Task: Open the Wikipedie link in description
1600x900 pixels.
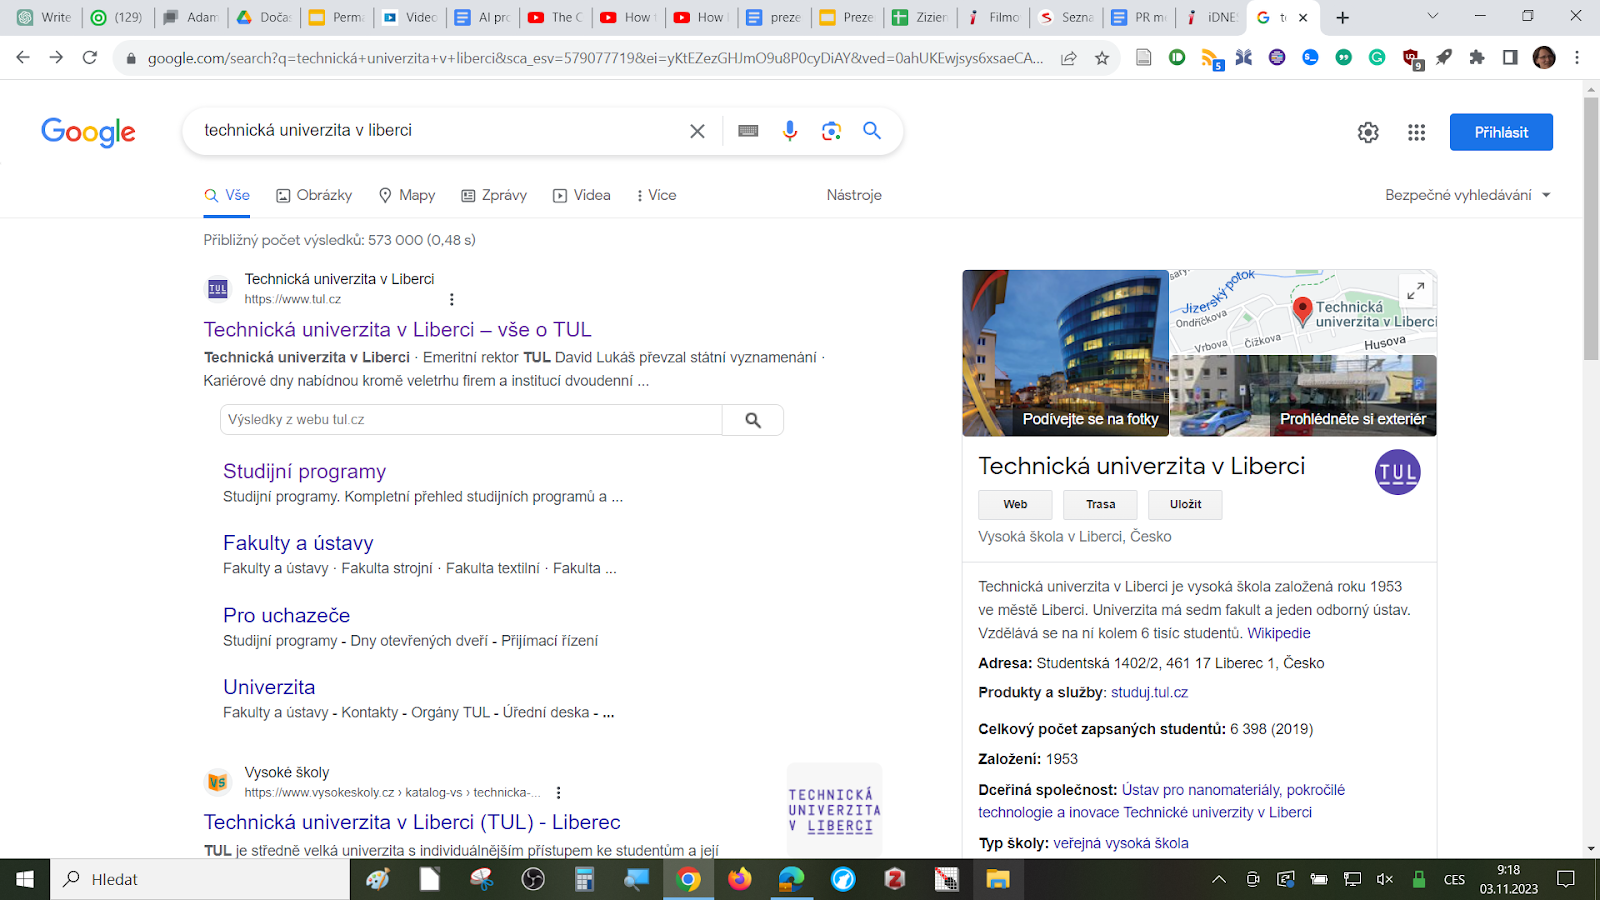Action: tap(1278, 633)
